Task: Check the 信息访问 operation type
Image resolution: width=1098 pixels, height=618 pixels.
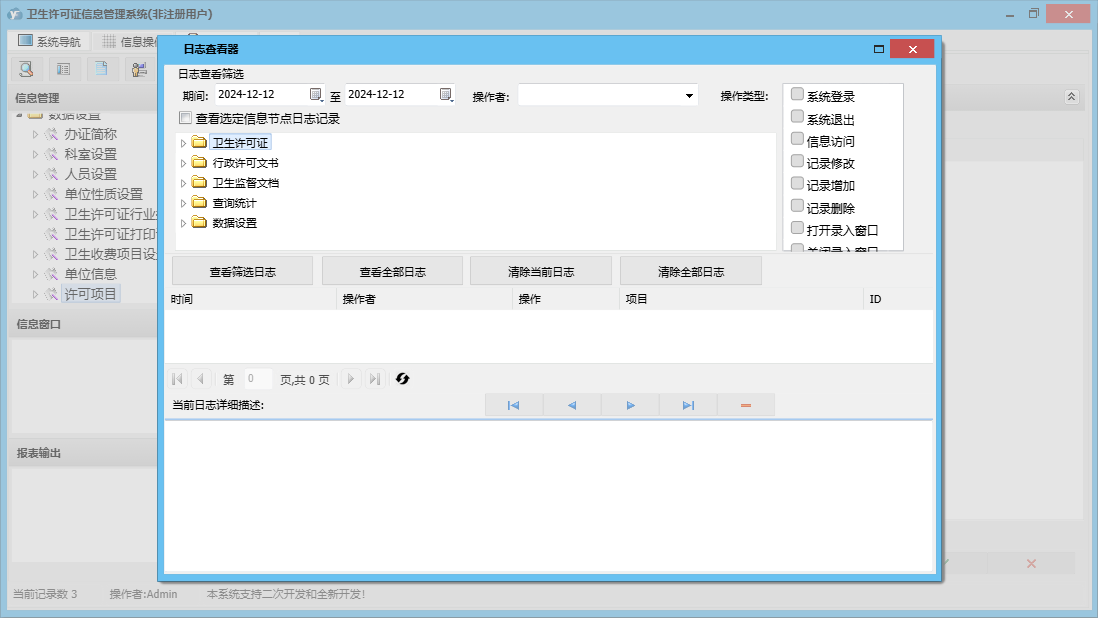Action: (797, 139)
